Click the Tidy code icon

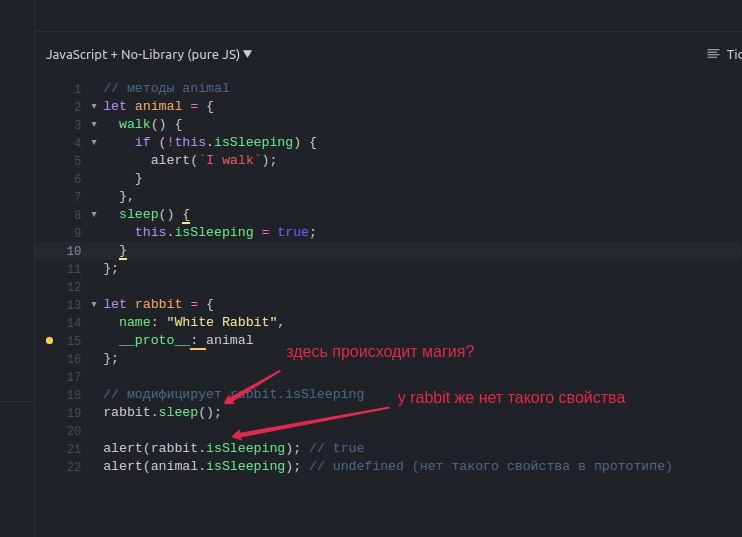(x=713, y=54)
